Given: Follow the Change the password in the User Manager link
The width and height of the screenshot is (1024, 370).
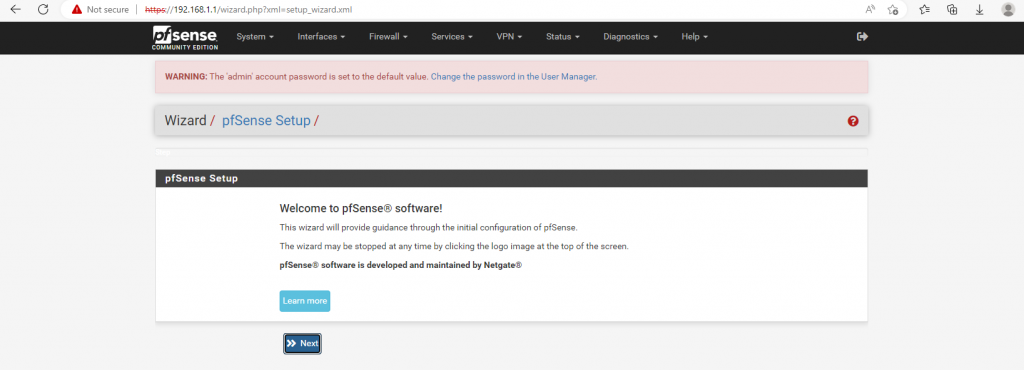Looking at the screenshot, I should tap(513, 76).
